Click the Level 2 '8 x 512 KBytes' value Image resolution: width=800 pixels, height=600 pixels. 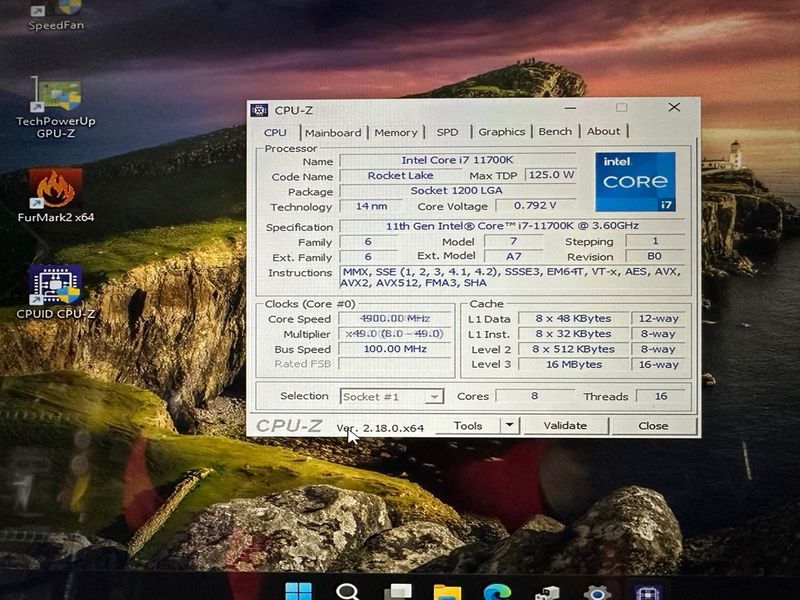pos(573,349)
